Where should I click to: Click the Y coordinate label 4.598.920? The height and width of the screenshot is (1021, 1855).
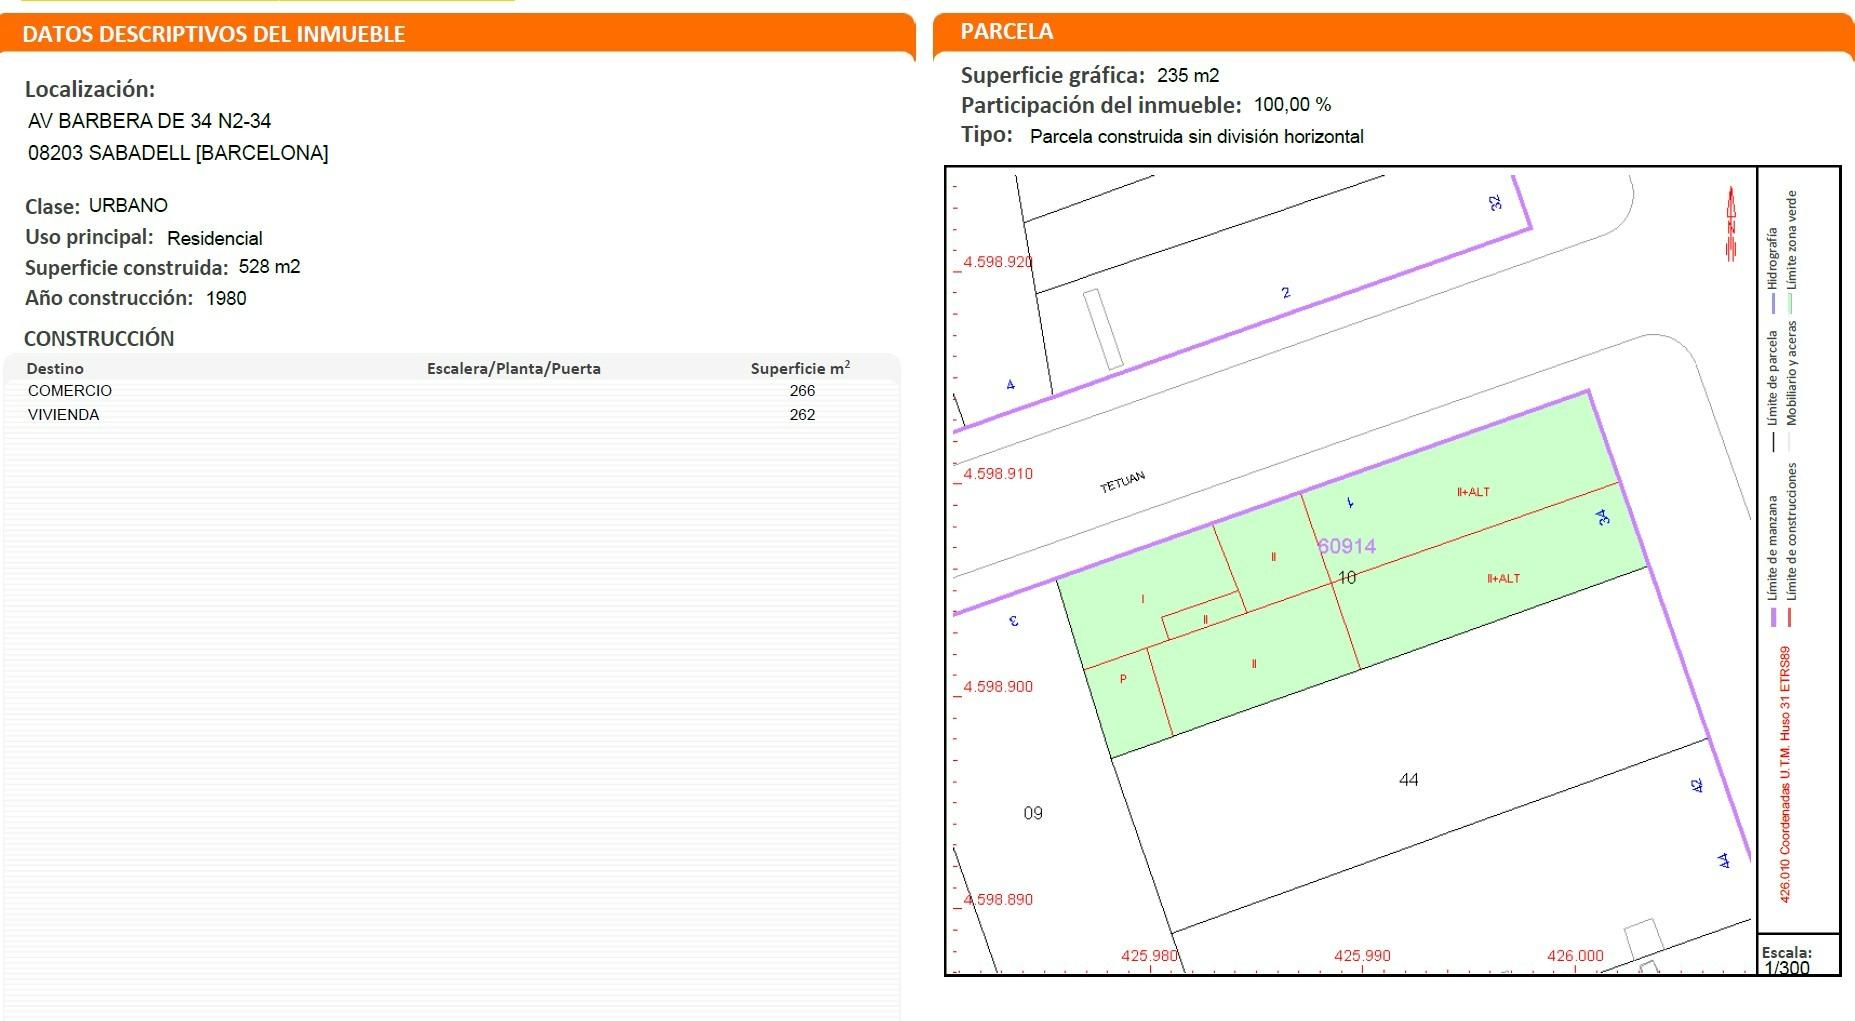pyautogui.click(x=998, y=262)
